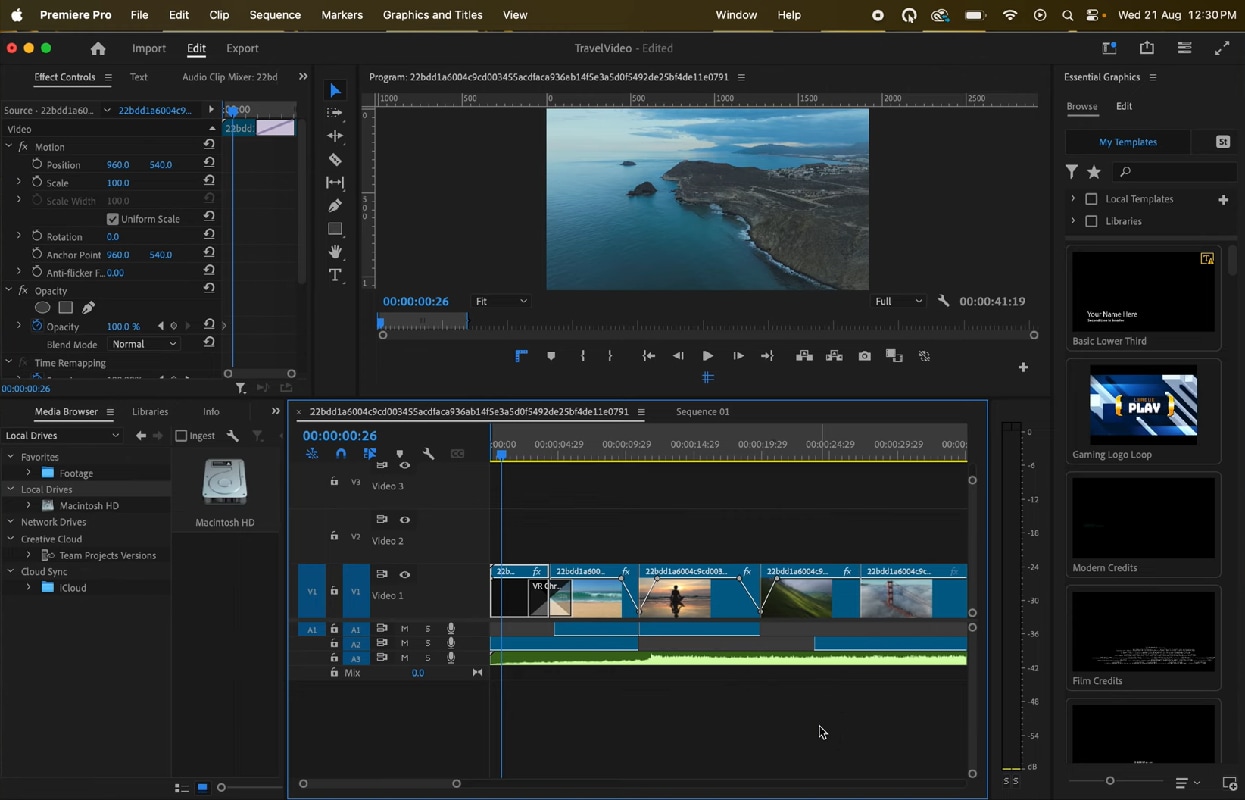Select the Gaming Logo Loop template thumbnail
Screen dimensions: 1245x800
click(1143, 405)
